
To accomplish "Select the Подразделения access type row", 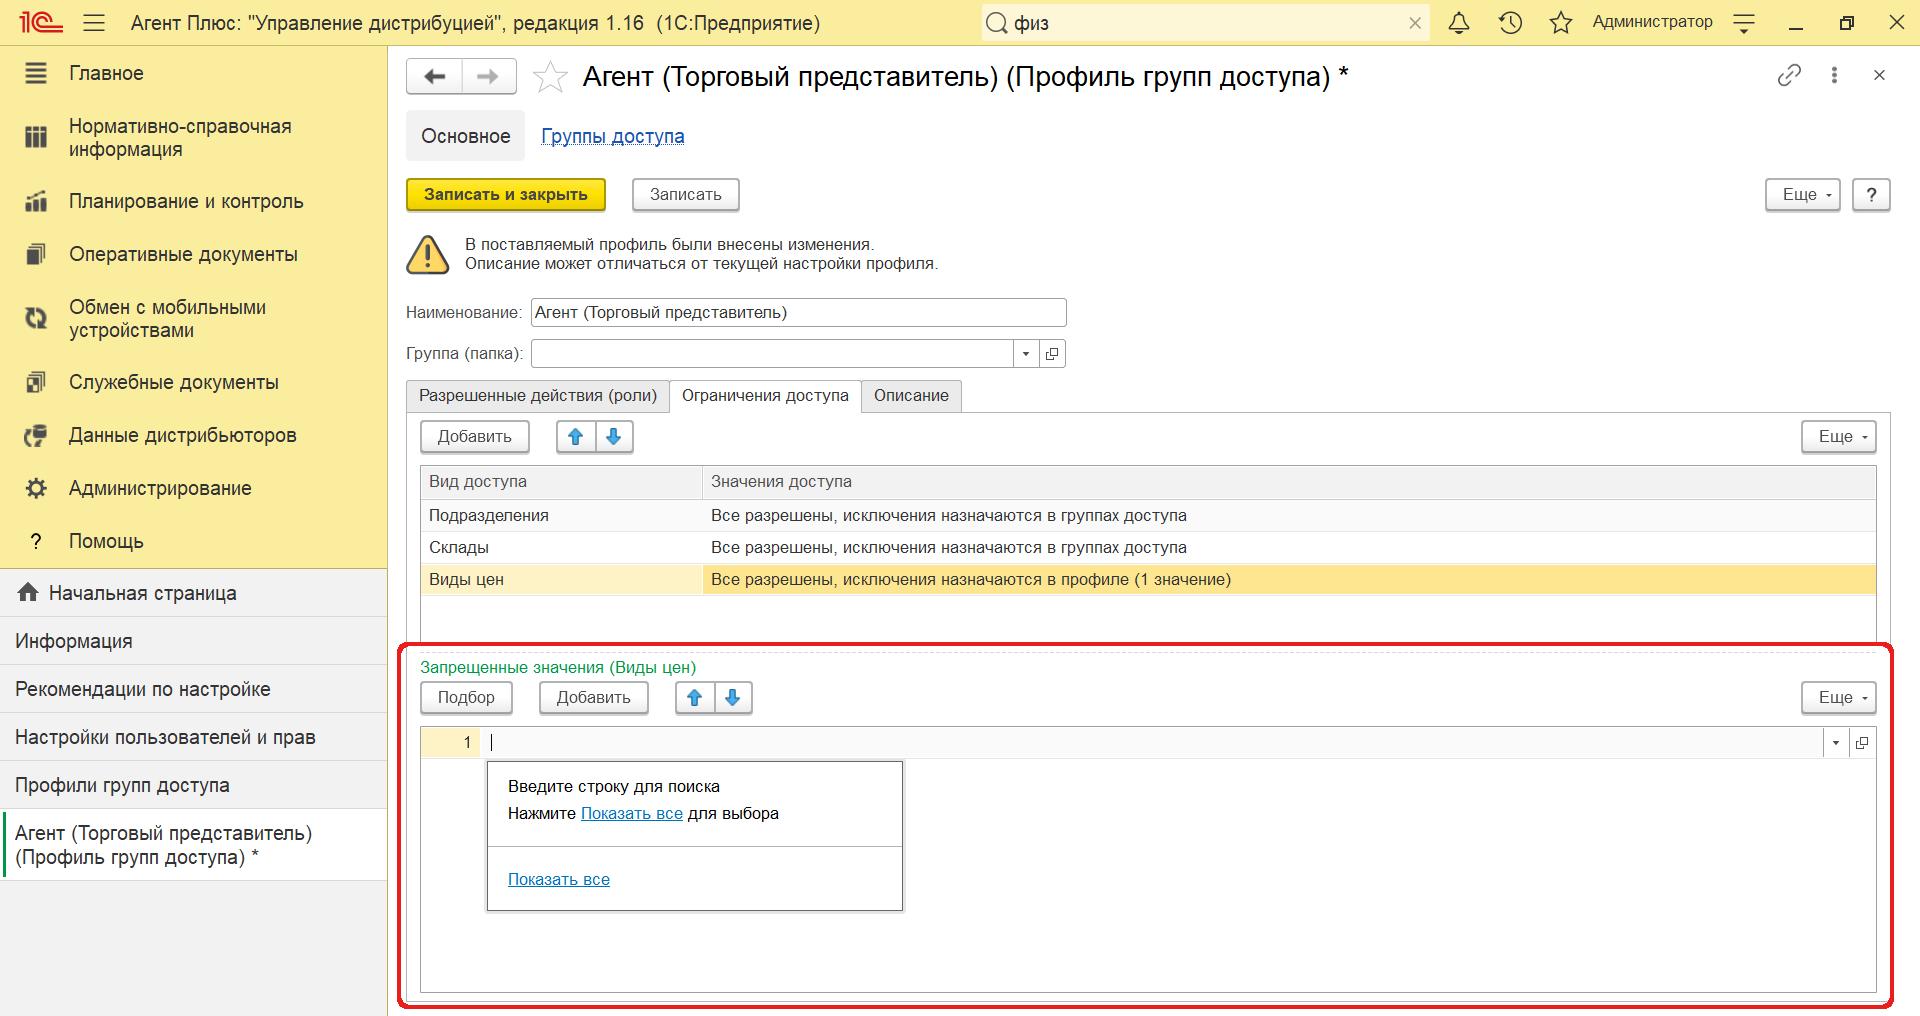I will click(x=1148, y=516).
